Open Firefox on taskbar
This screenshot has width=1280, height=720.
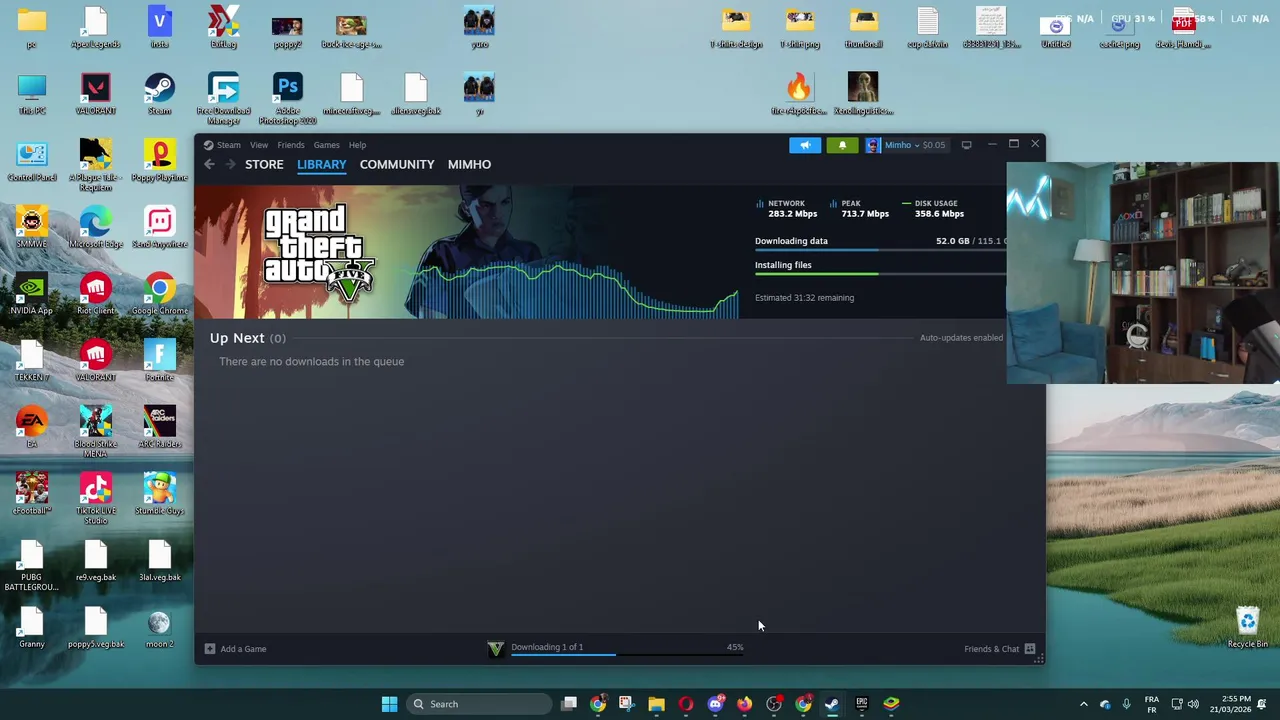[x=744, y=704]
